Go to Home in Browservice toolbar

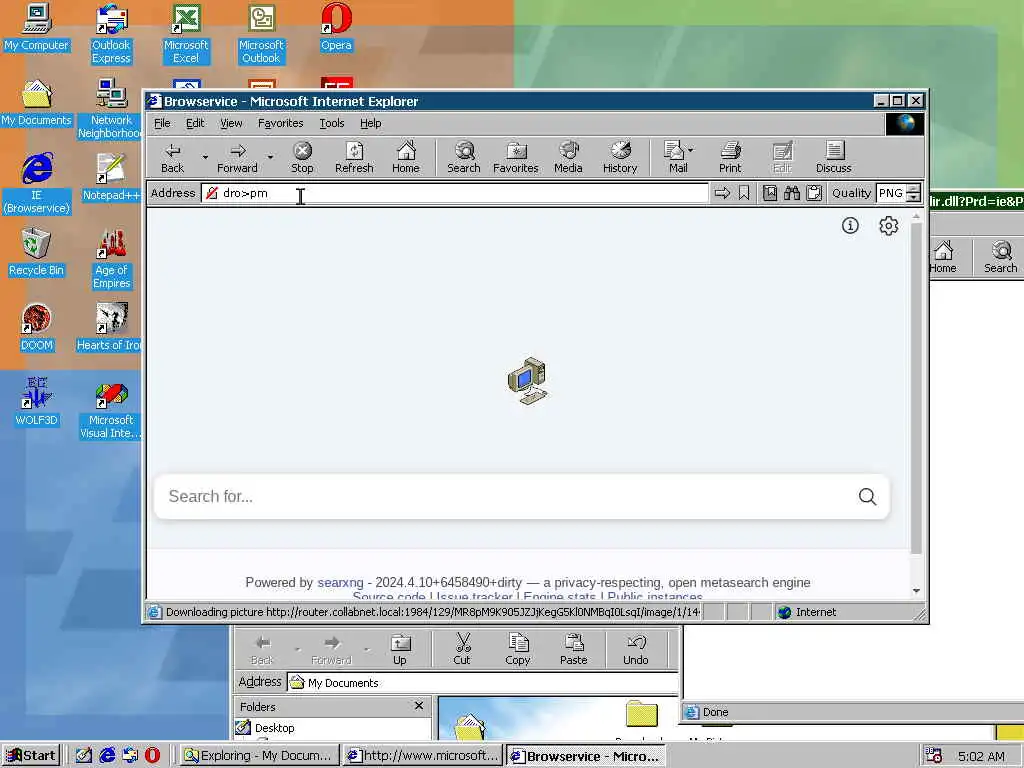pyautogui.click(x=406, y=158)
